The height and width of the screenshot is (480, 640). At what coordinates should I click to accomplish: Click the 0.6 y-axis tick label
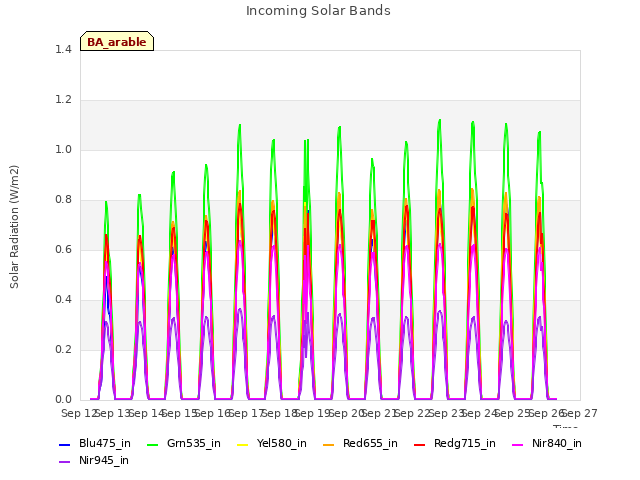pyautogui.click(x=63, y=250)
